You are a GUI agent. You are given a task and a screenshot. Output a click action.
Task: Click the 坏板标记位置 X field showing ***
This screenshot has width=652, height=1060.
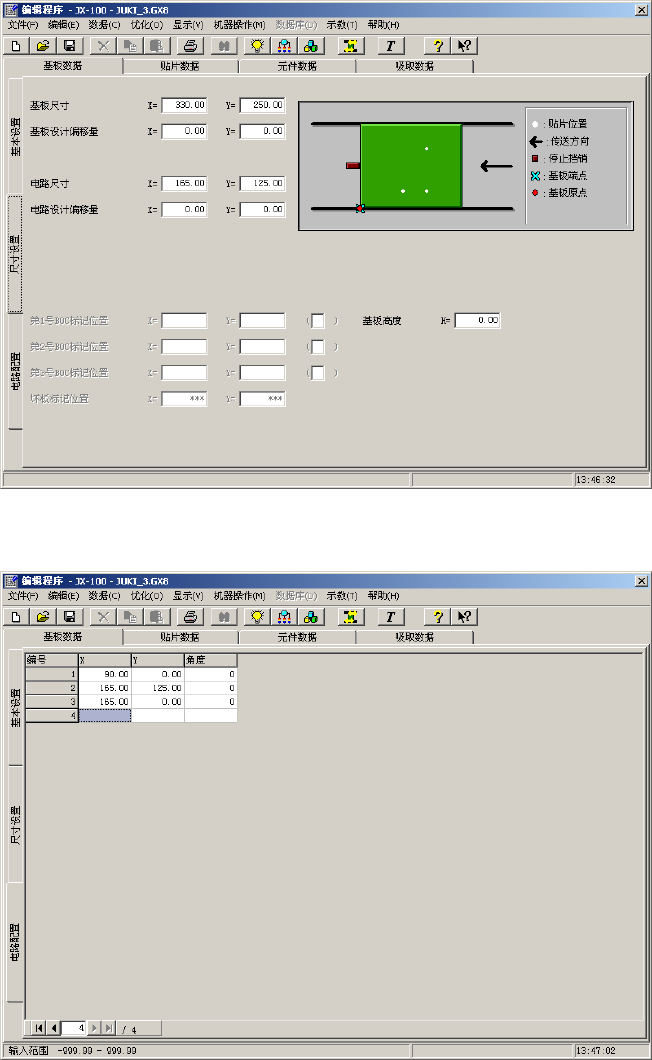click(184, 399)
